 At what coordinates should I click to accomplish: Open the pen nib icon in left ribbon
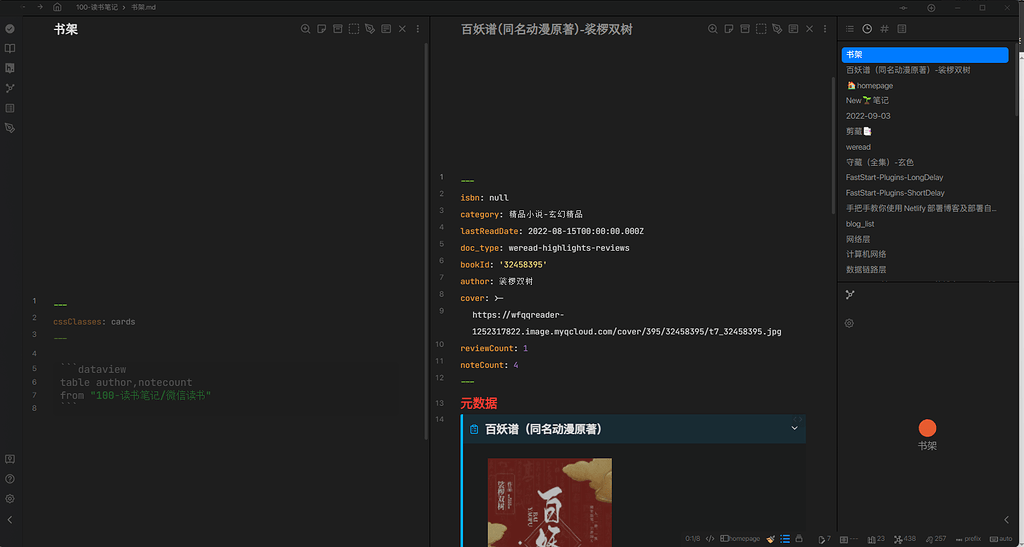click(x=10, y=128)
